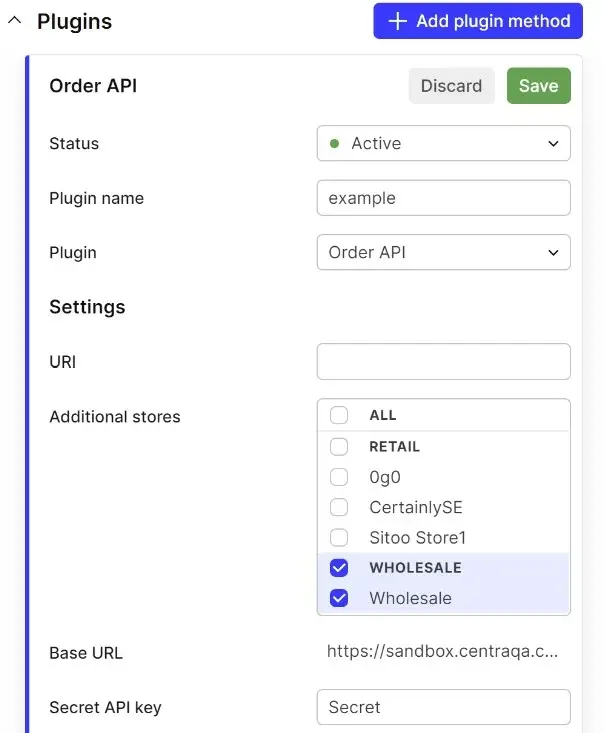
Task: Enable the 0g0 store checkbox
Action: 339,477
